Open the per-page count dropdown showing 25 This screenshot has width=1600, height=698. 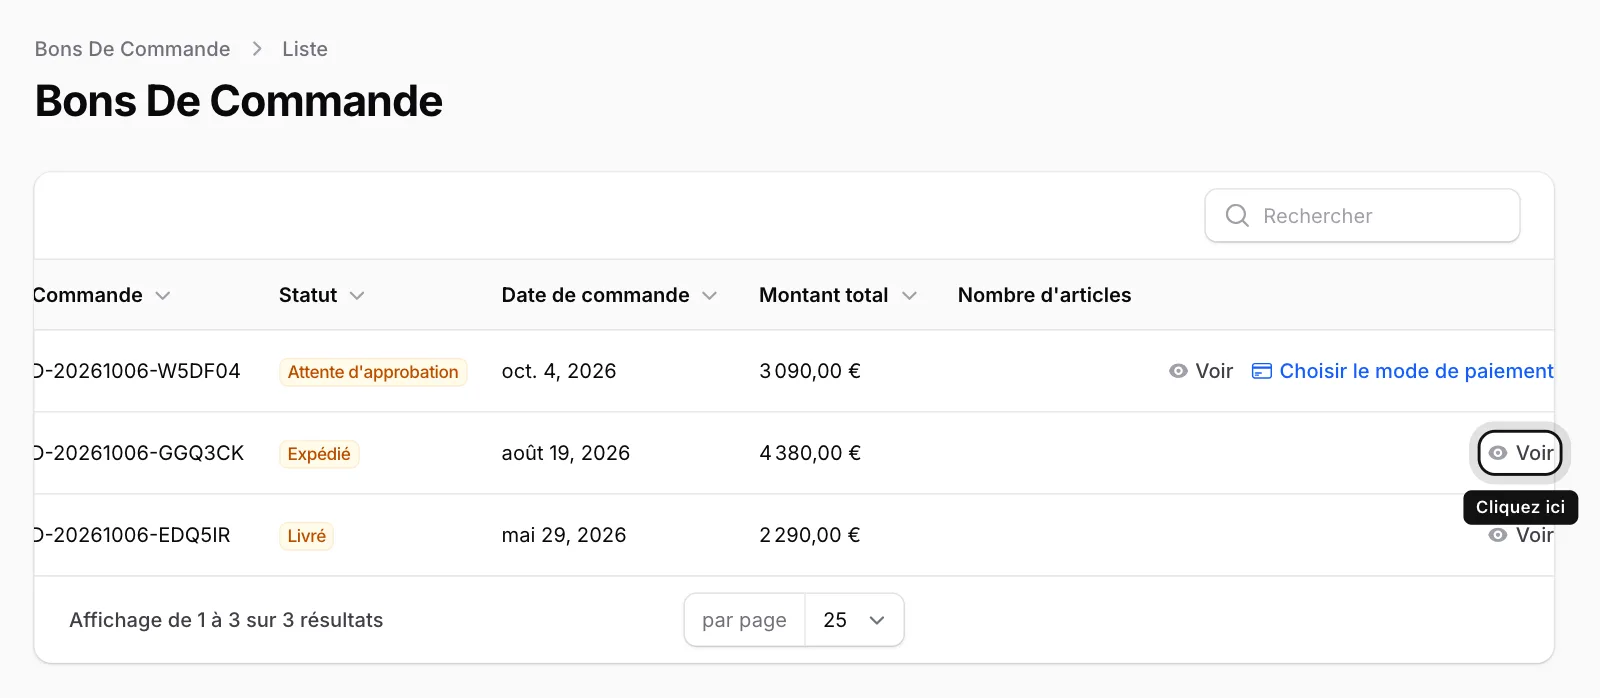pos(854,620)
